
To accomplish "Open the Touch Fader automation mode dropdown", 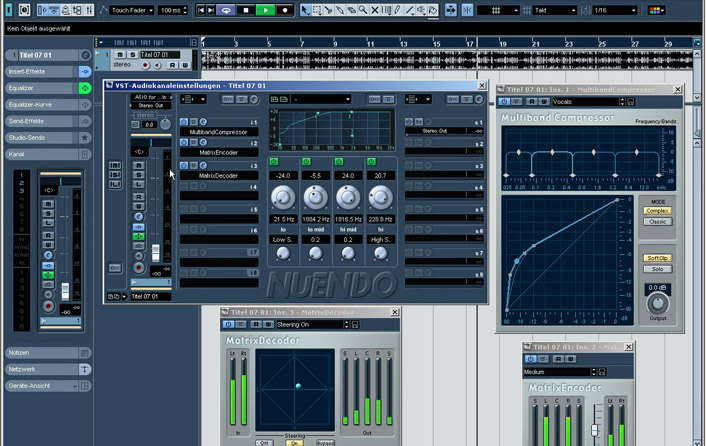I will (x=132, y=10).
